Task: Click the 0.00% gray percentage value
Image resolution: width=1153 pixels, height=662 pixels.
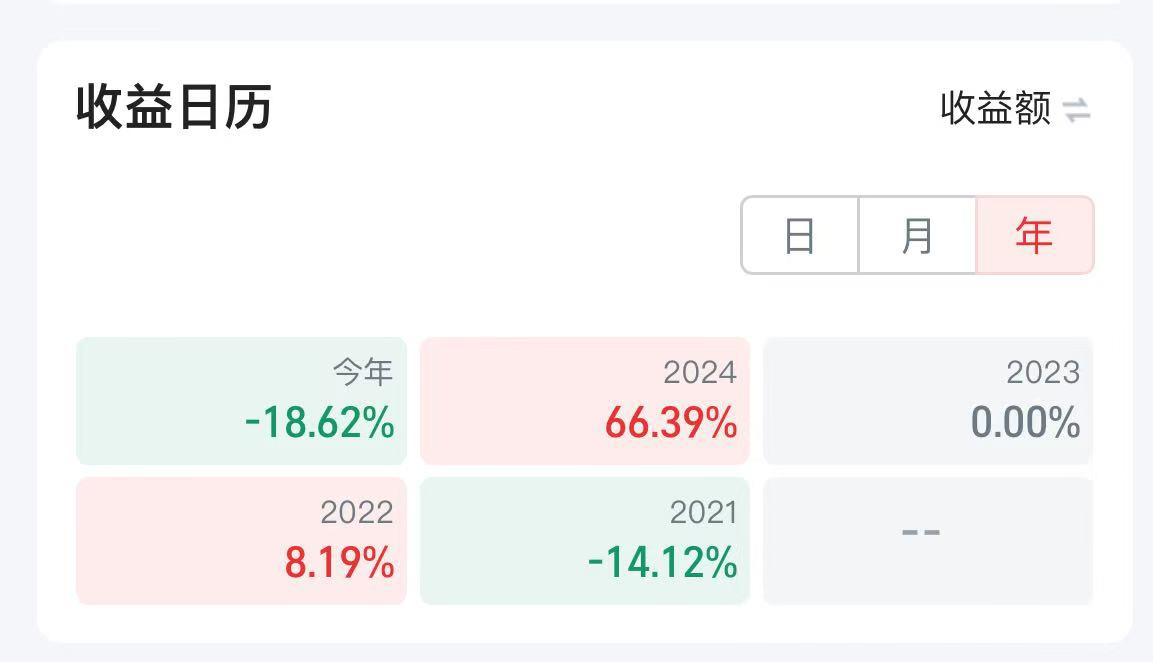Action: 1025,423
